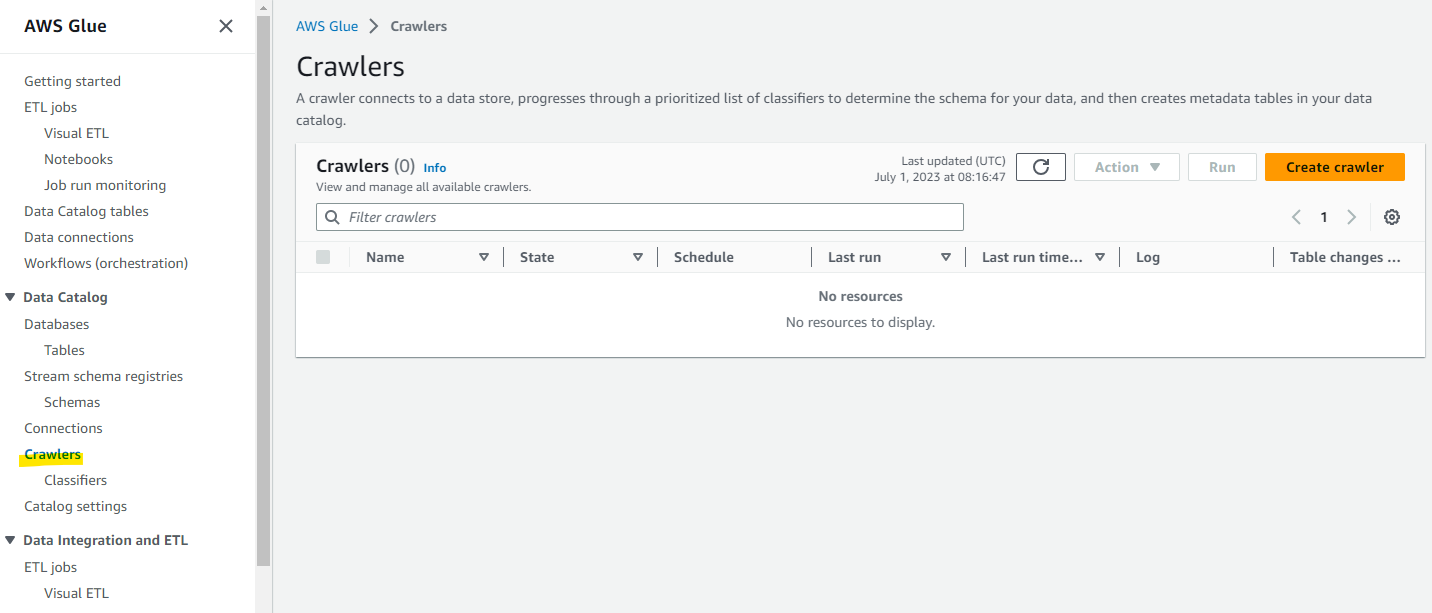
Task: Sort by Last run column arrow
Action: [x=946, y=257]
